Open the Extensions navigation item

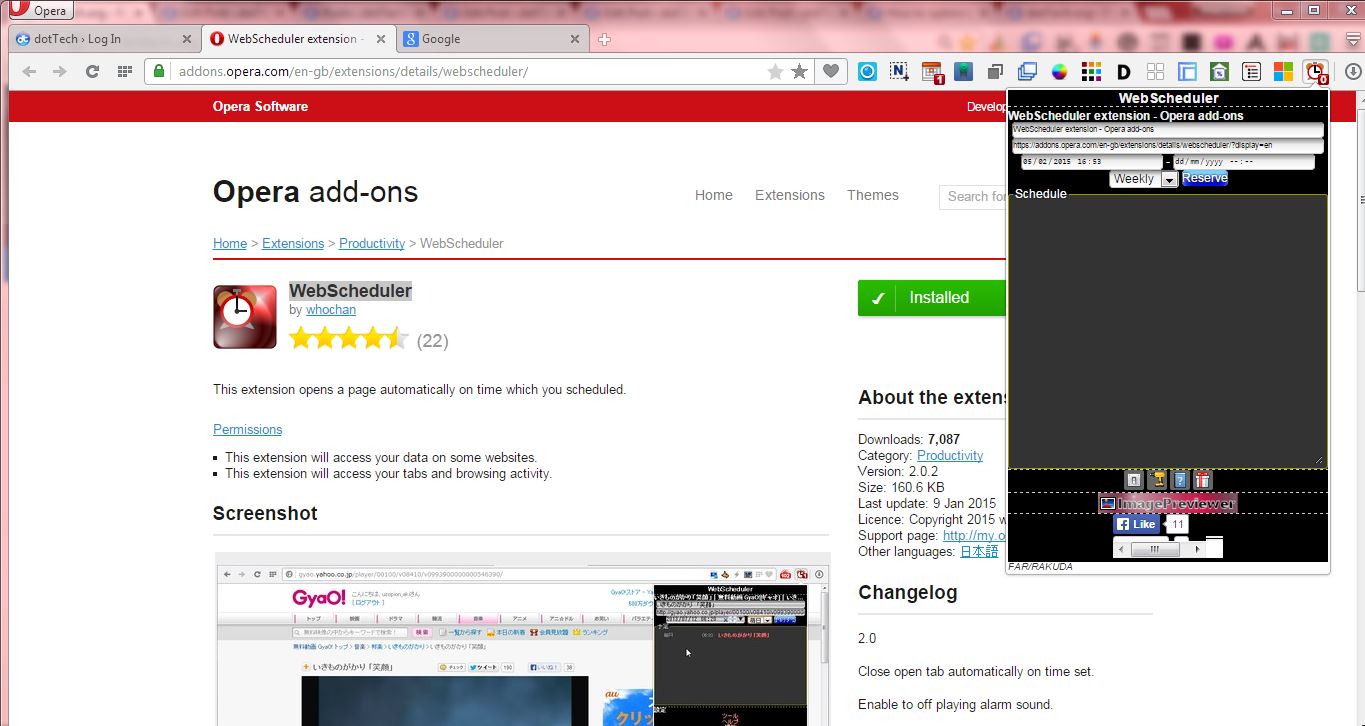tap(790, 195)
